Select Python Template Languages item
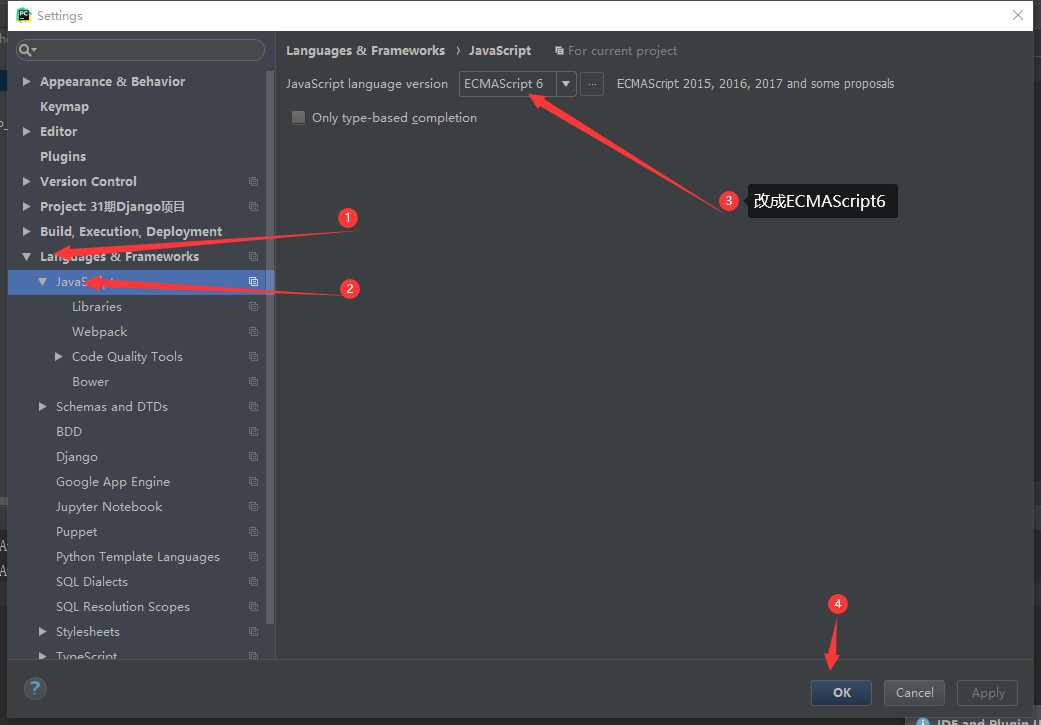The height and width of the screenshot is (725, 1041). click(138, 557)
